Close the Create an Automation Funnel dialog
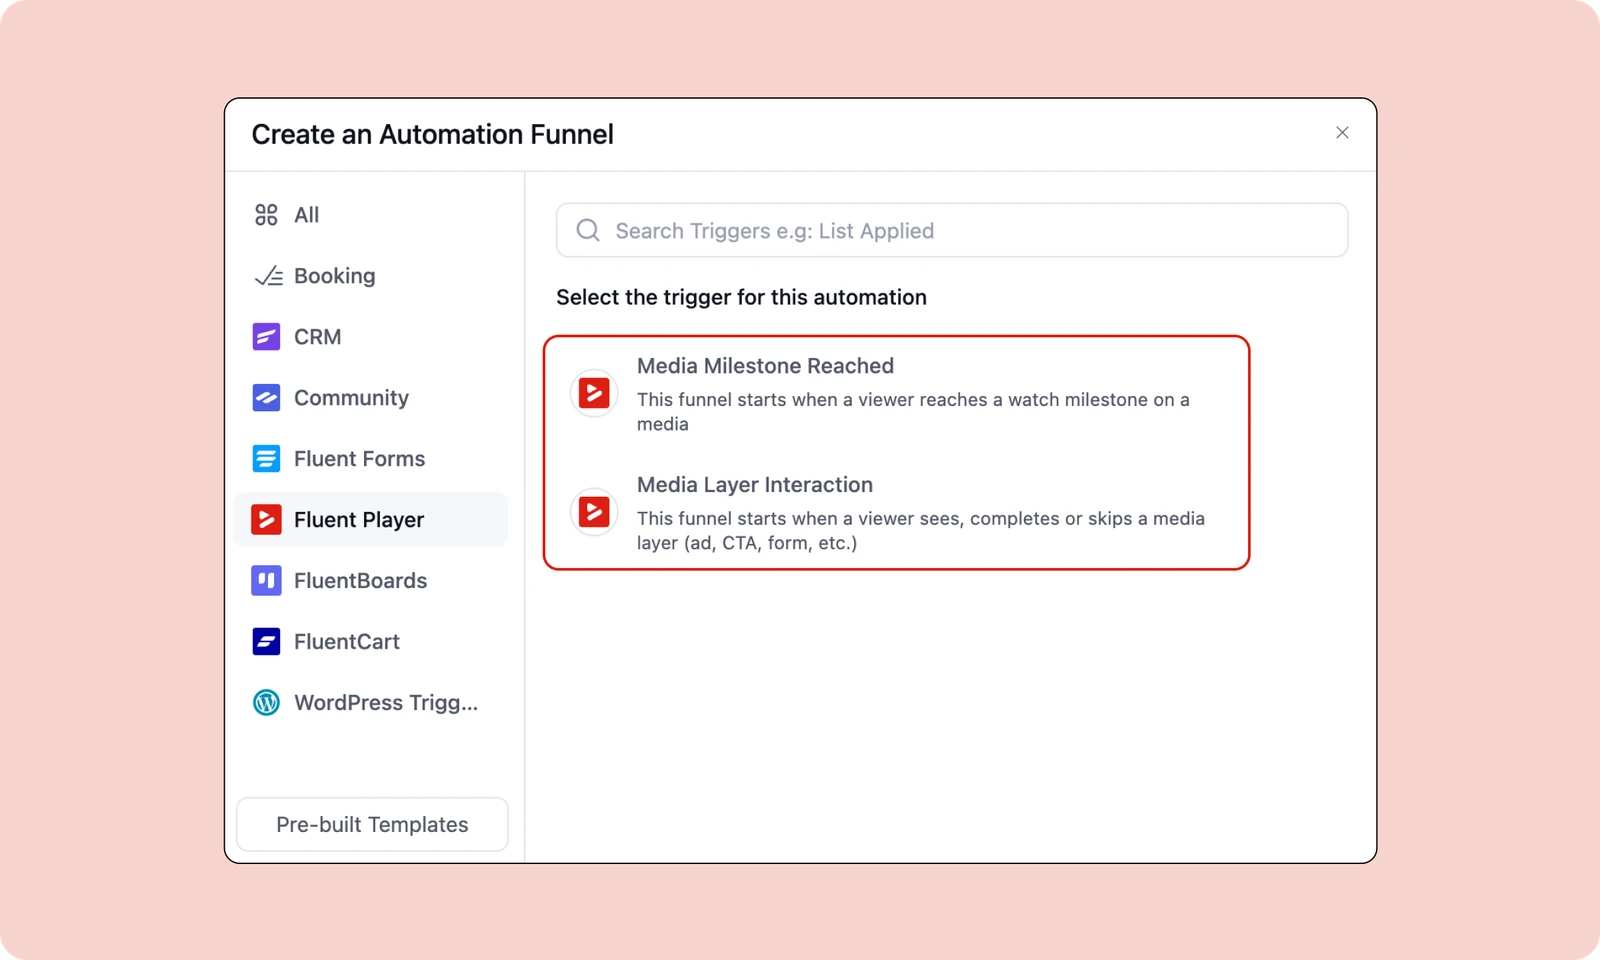1600x960 pixels. [x=1342, y=133]
